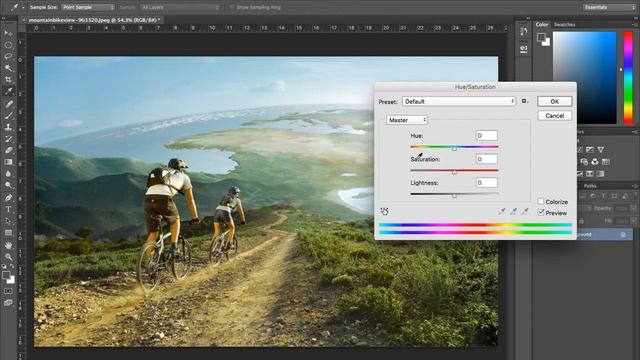Open the Color panel flyout menu
This screenshot has height=360, width=640.
click(635, 25)
